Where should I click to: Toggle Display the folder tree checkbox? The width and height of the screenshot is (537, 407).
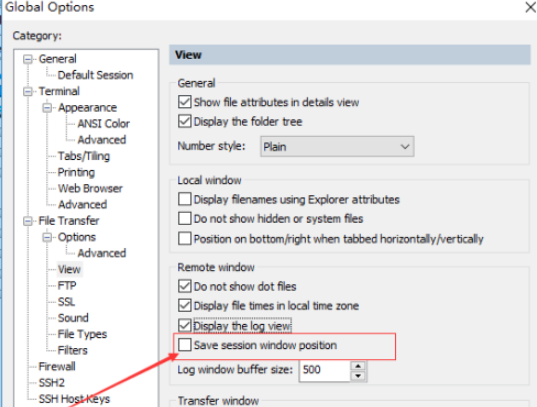tap(185, 121)
